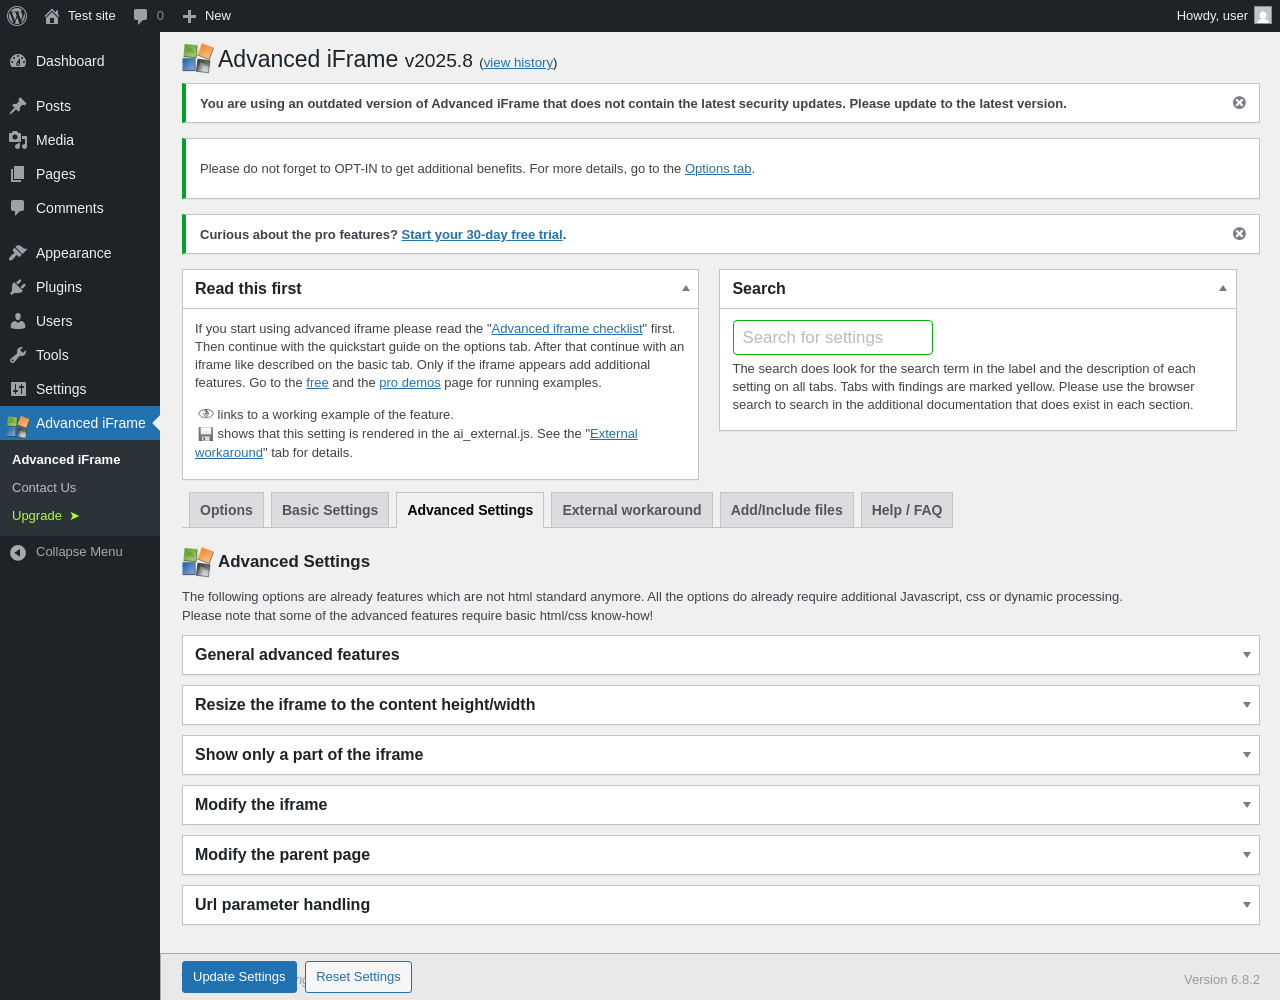Open the view history link
This screenshot has height=1000, width=1280.
pyautogui.click(x=518, y=63)
